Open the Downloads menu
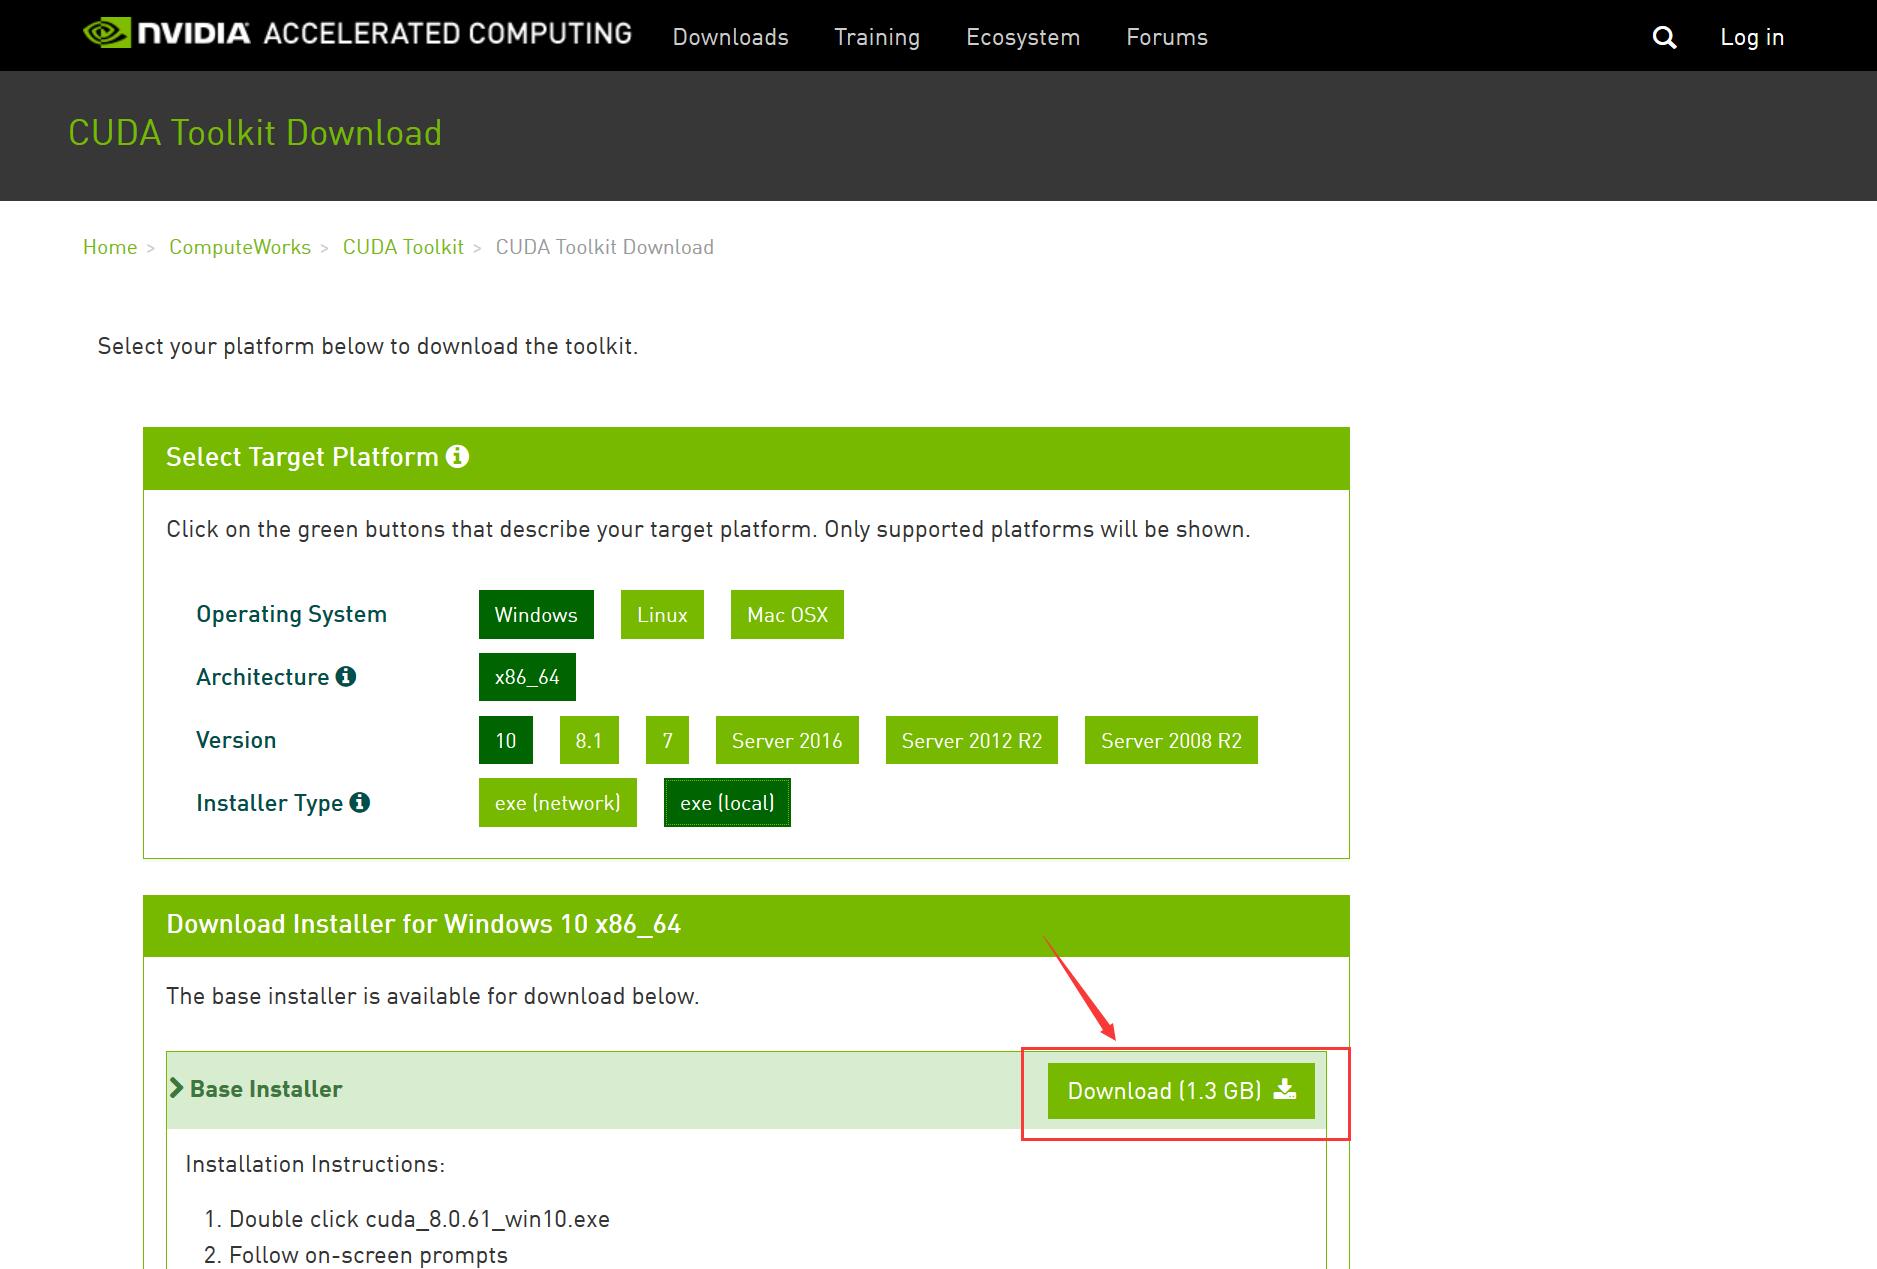 tap(730, 37)
